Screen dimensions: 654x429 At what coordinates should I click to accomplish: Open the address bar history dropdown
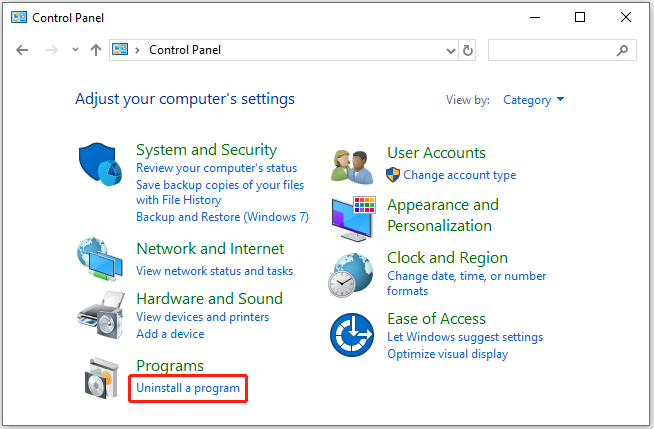tap(450, 51)
